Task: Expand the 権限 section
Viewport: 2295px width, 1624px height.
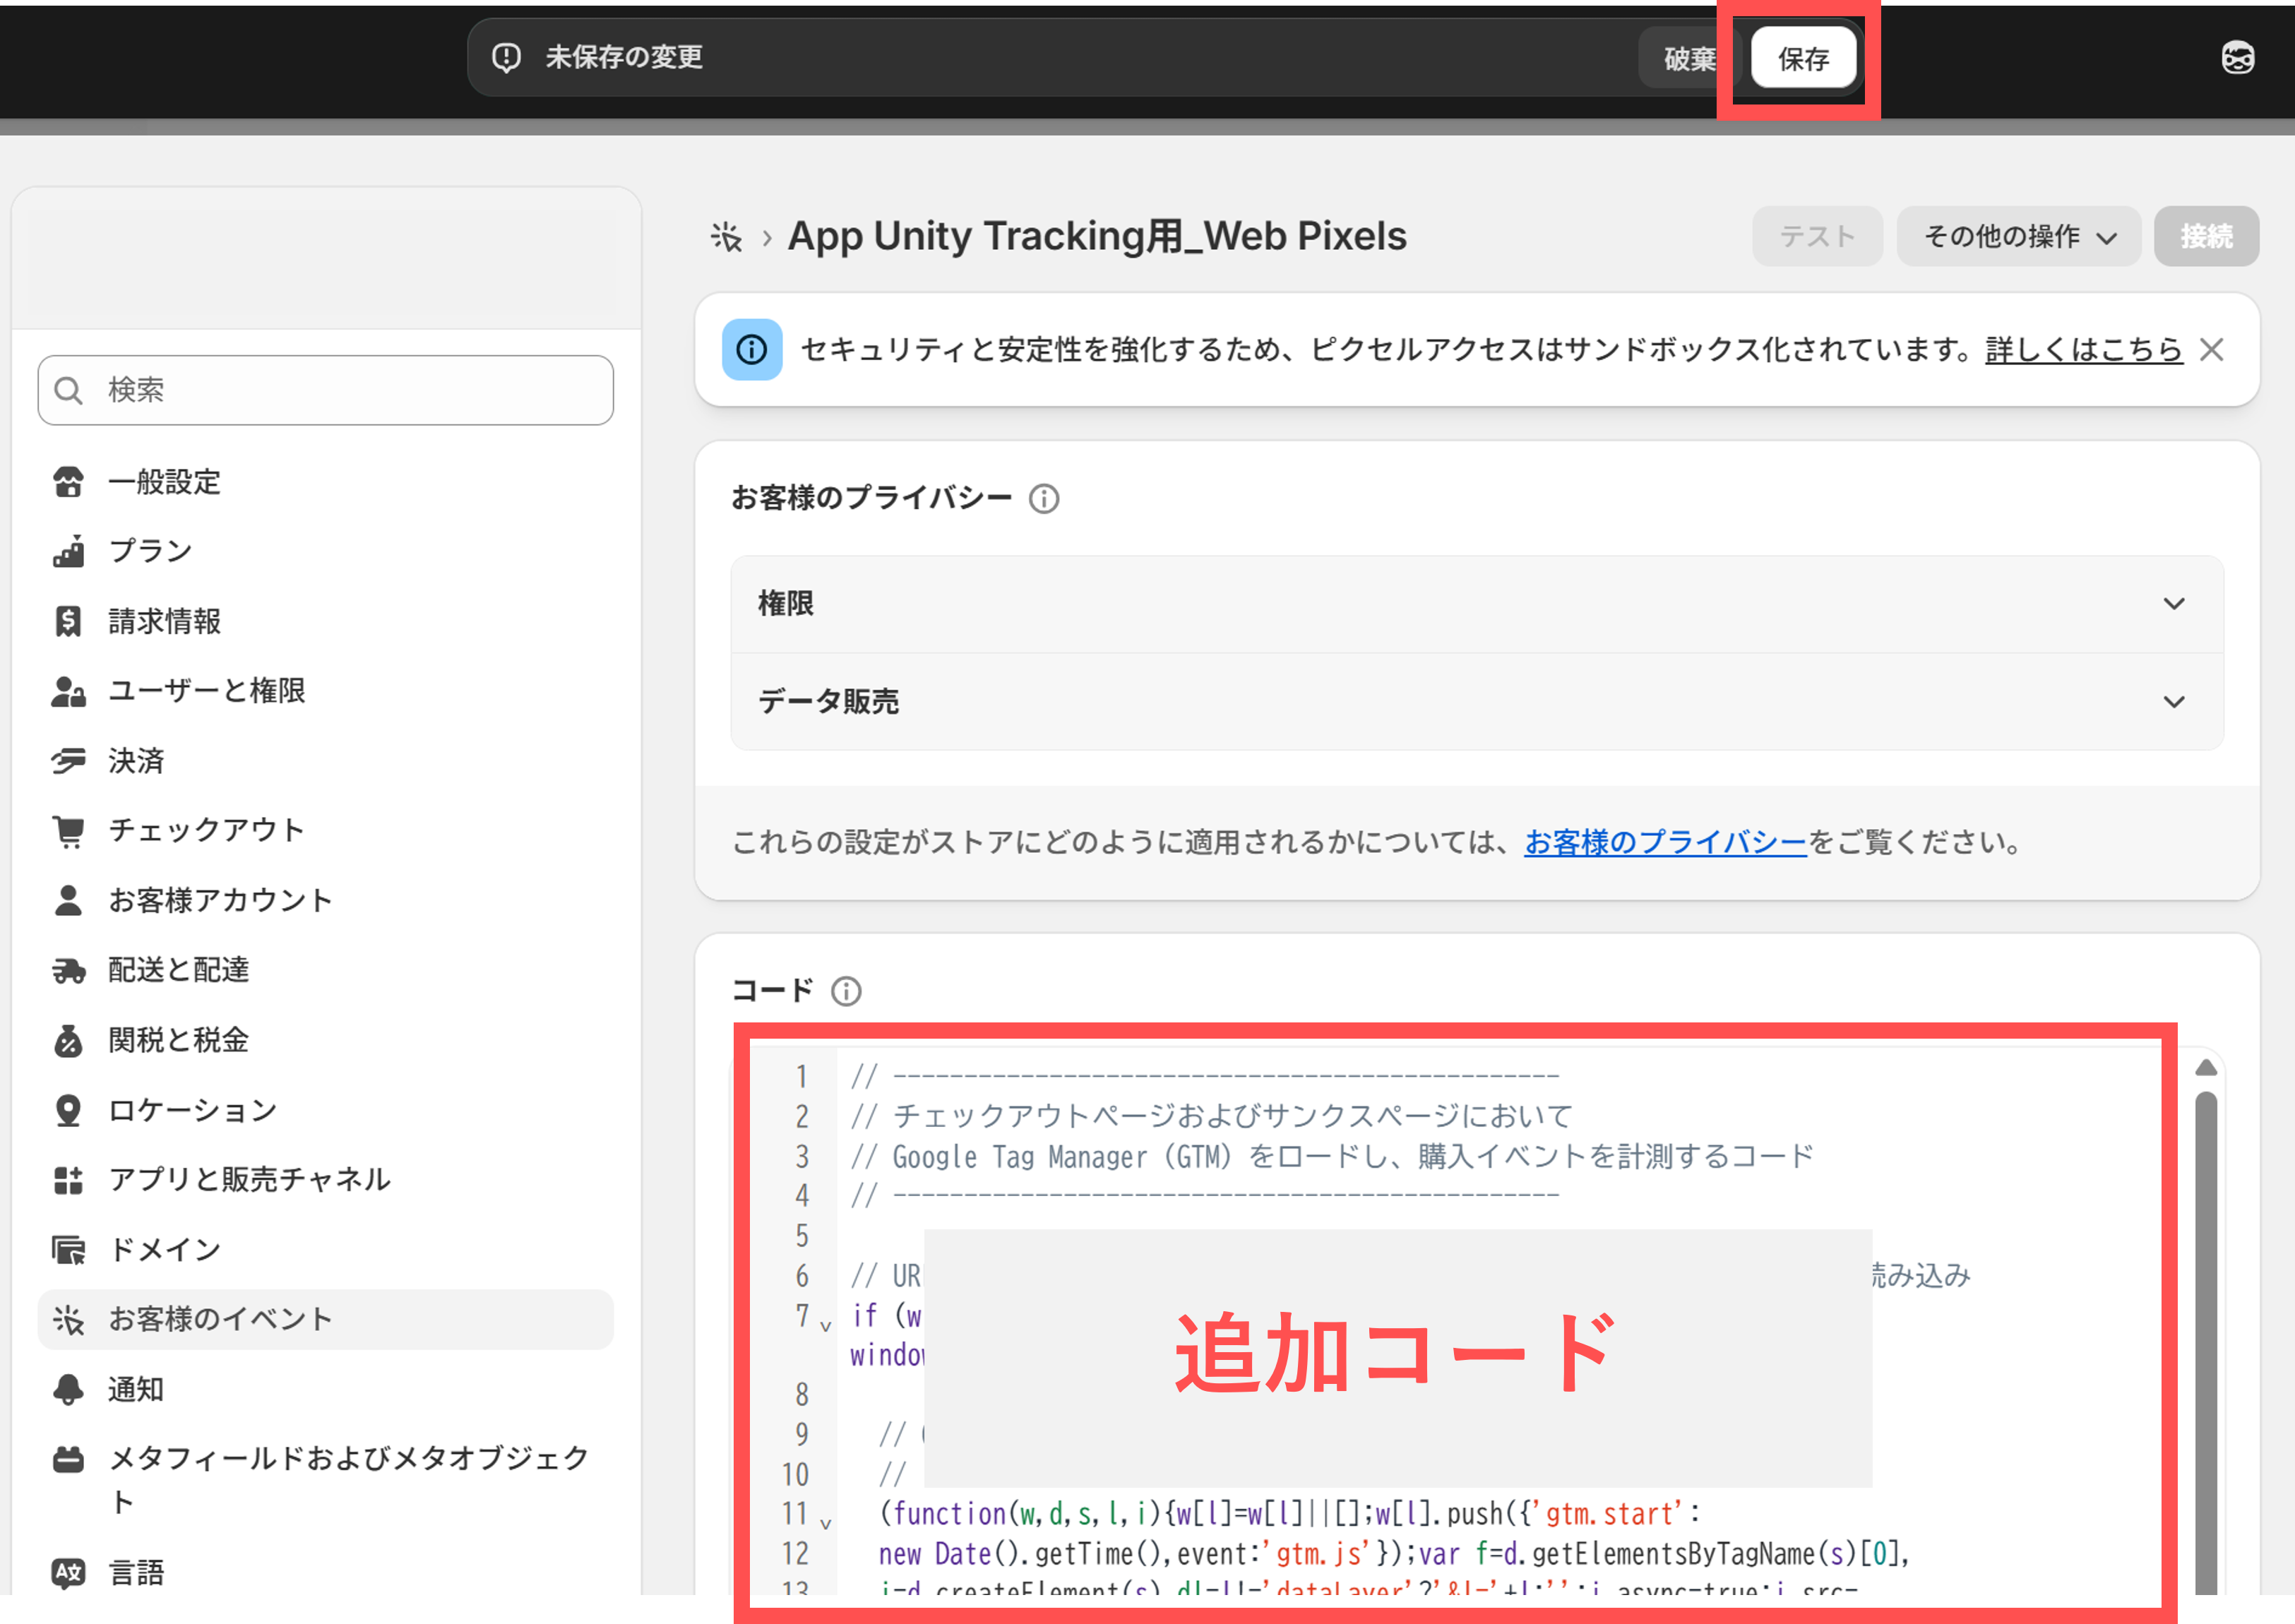Action: coord(1477,604)
